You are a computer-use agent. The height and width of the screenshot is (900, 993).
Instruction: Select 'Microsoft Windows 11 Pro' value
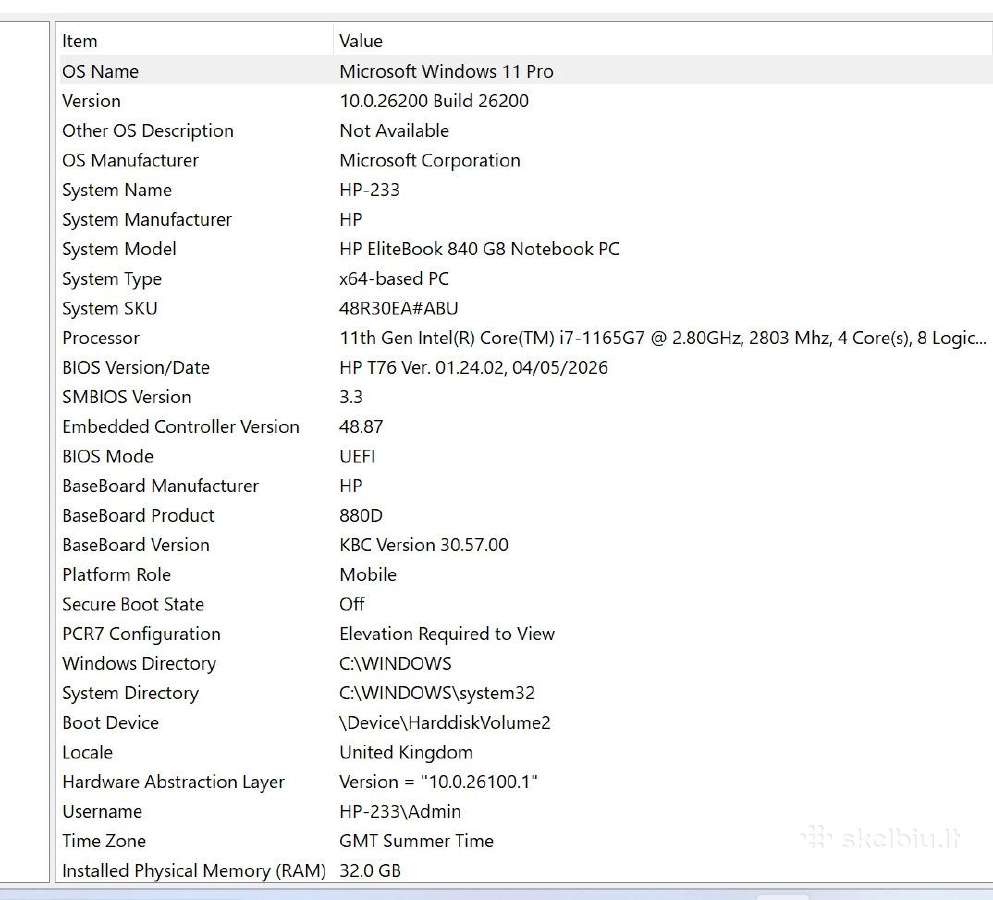tap(446, 72)
